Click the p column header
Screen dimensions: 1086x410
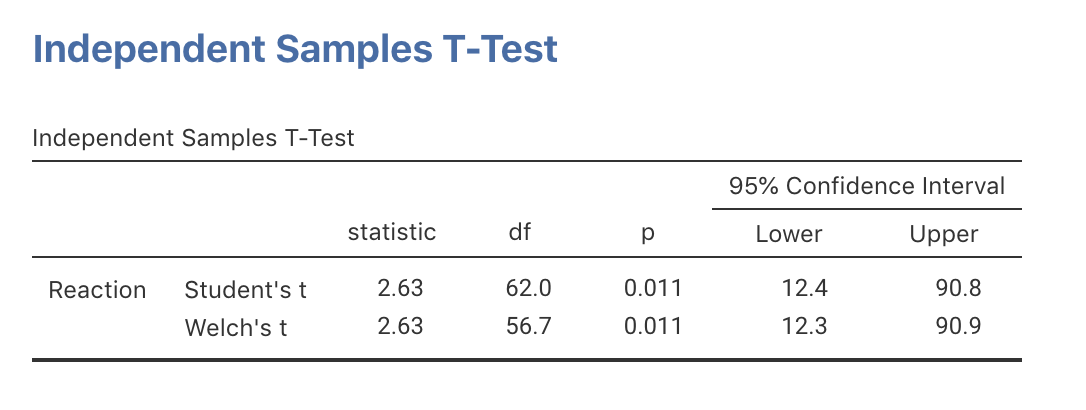pyautogui.click(x=647, y=234)
